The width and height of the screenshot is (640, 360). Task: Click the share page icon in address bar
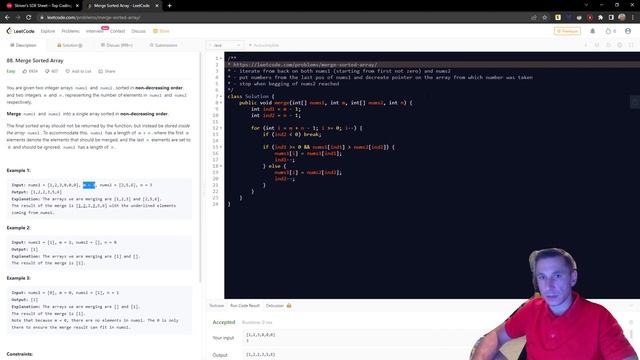click(533, 18)
